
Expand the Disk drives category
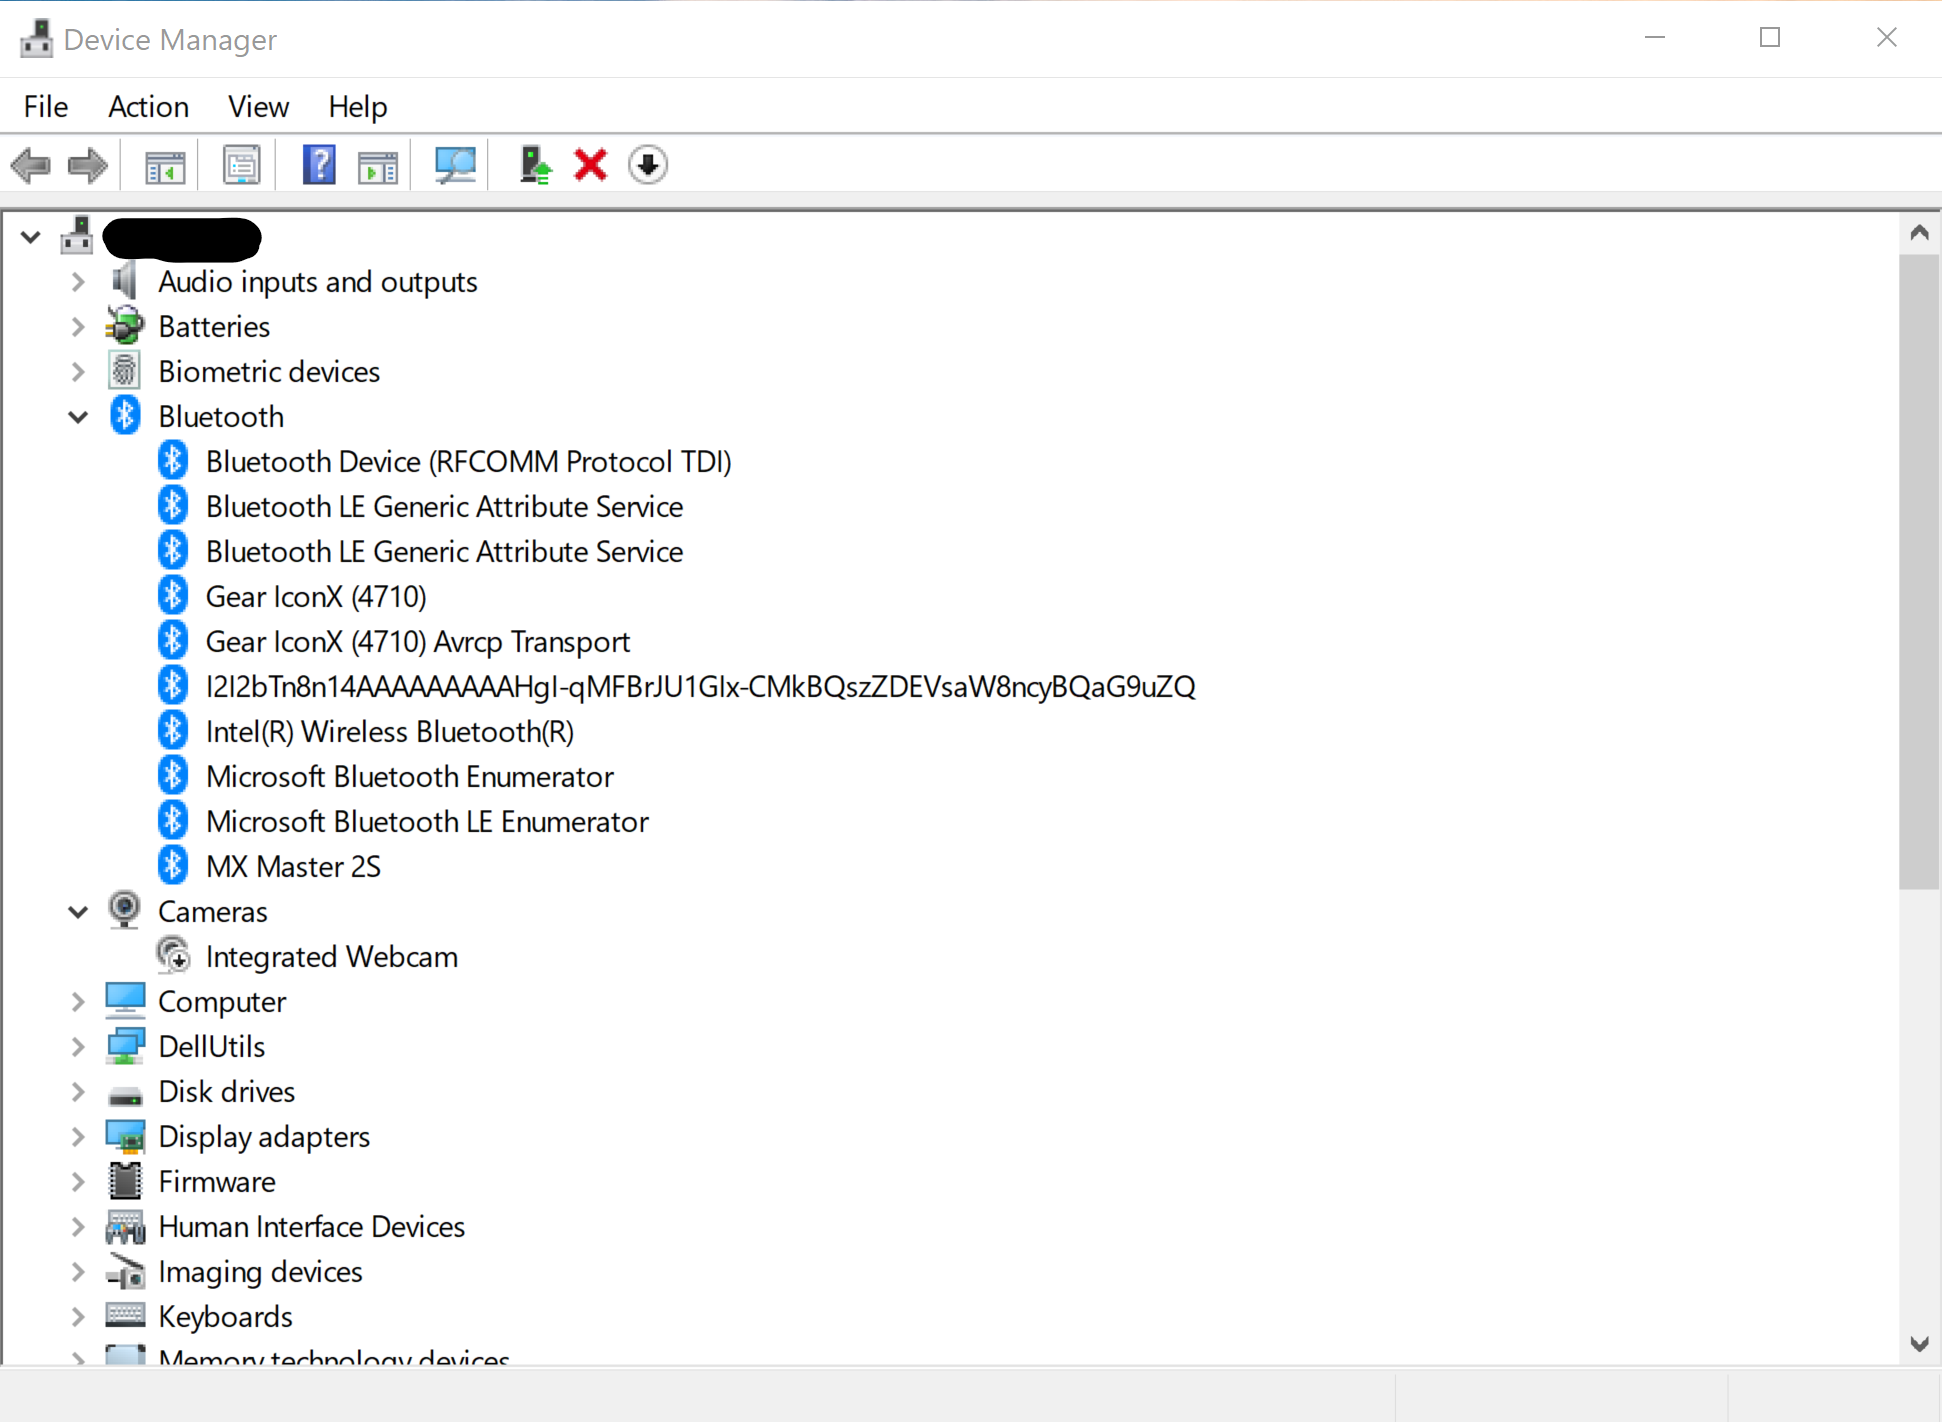pos(78,1092)
